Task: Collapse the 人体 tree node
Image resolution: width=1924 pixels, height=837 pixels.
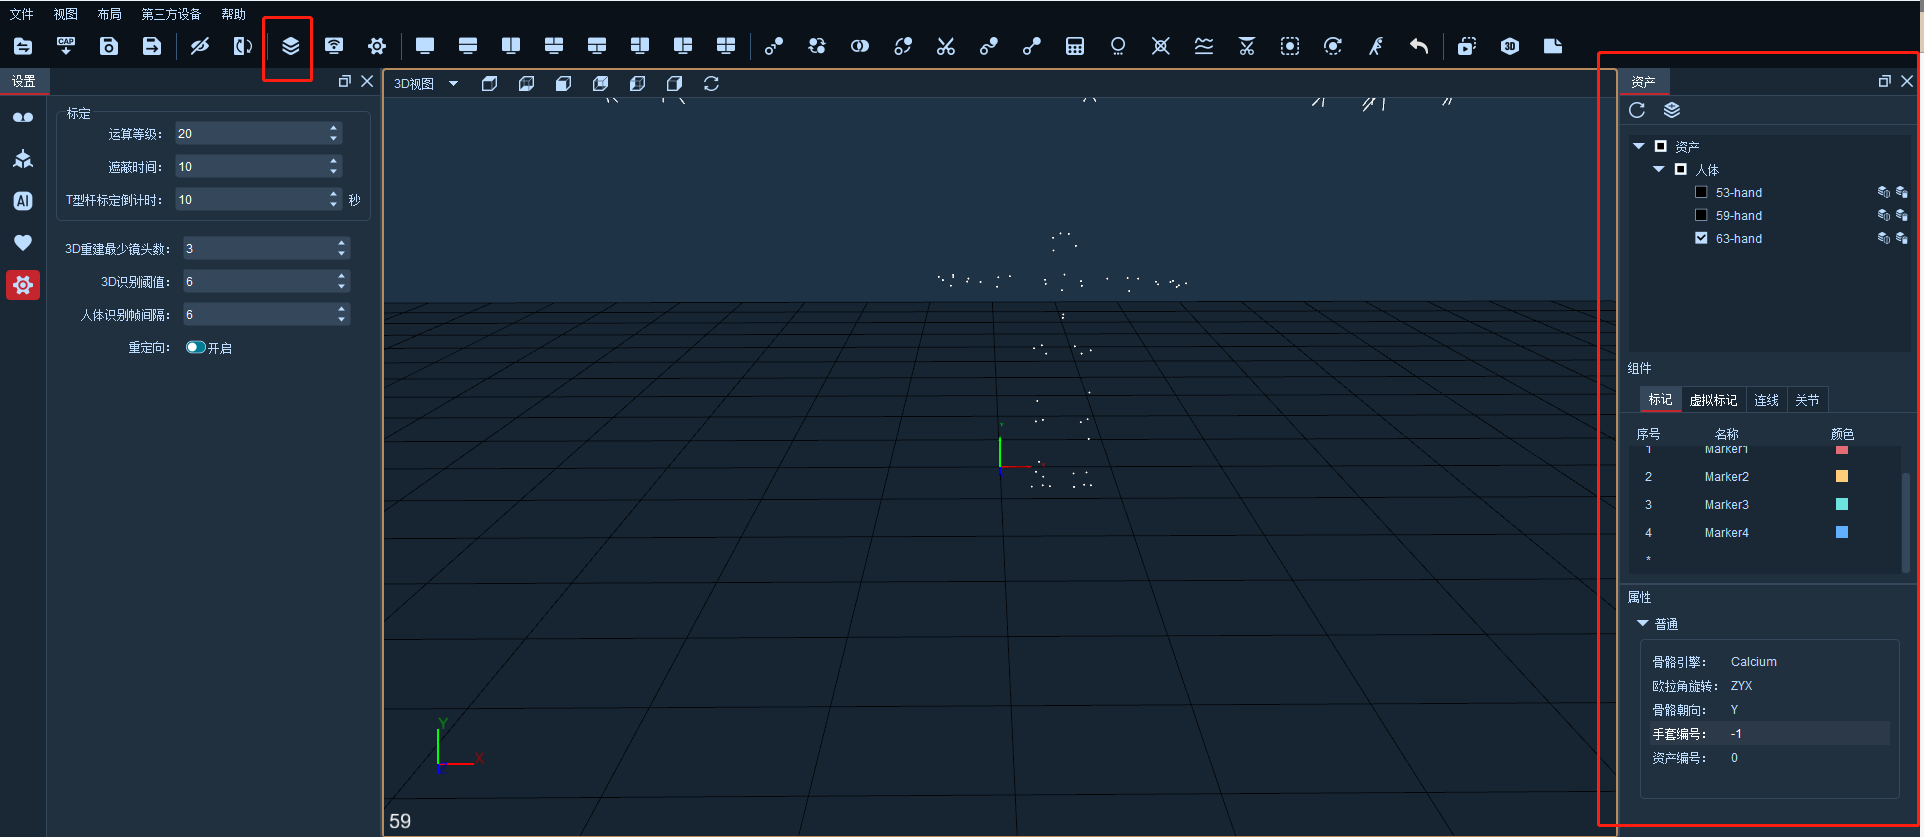Action: (x=1659, y=169)
